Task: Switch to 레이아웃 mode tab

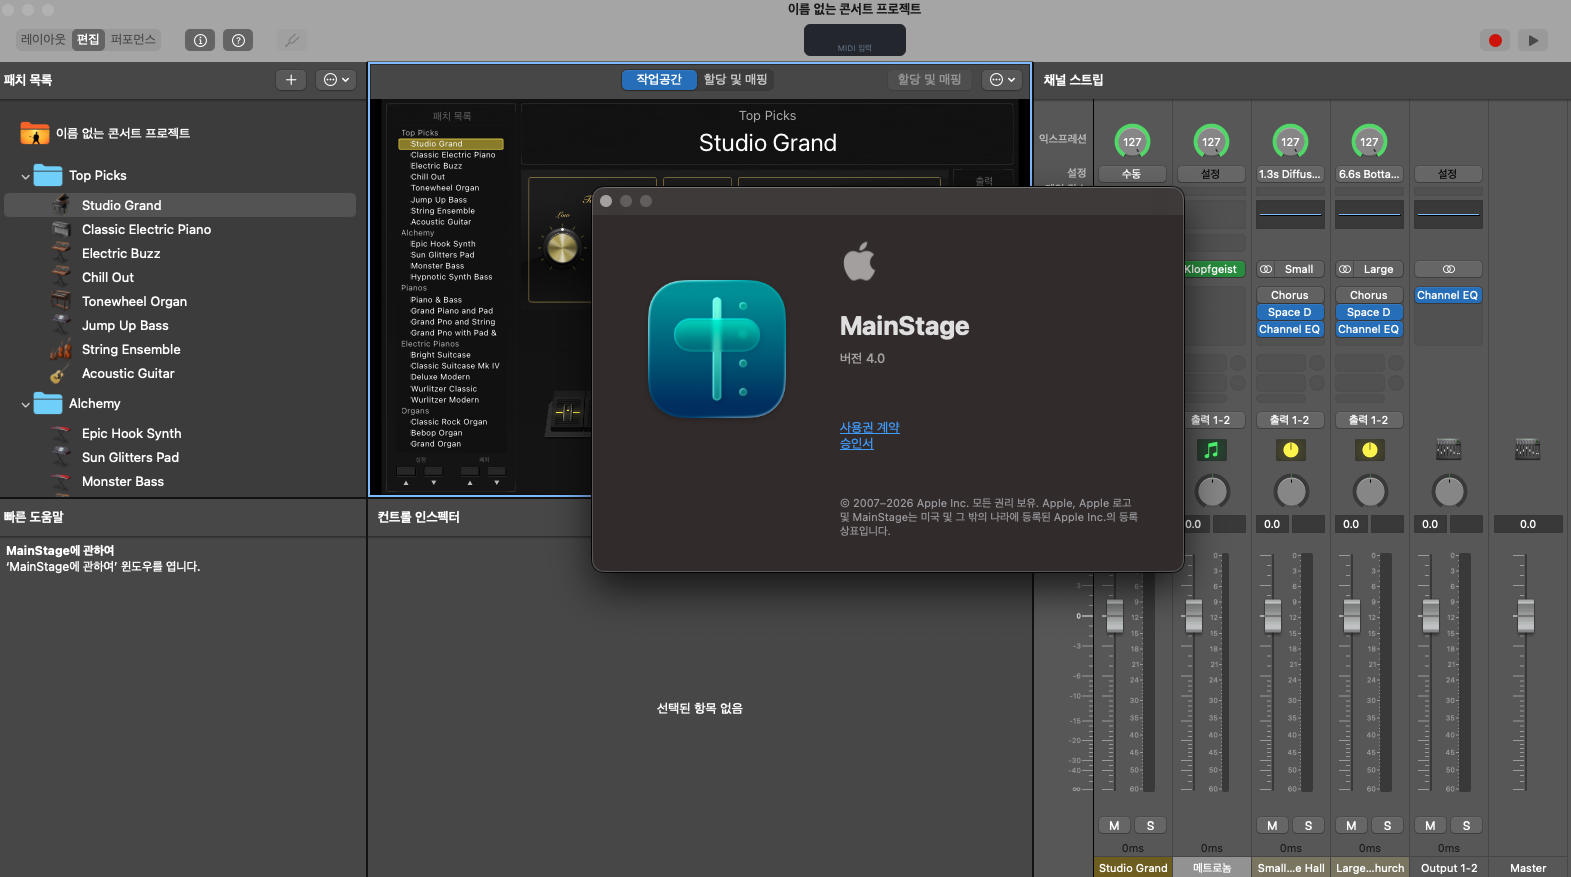Action: pyautogui.click(x=43, y=40)
